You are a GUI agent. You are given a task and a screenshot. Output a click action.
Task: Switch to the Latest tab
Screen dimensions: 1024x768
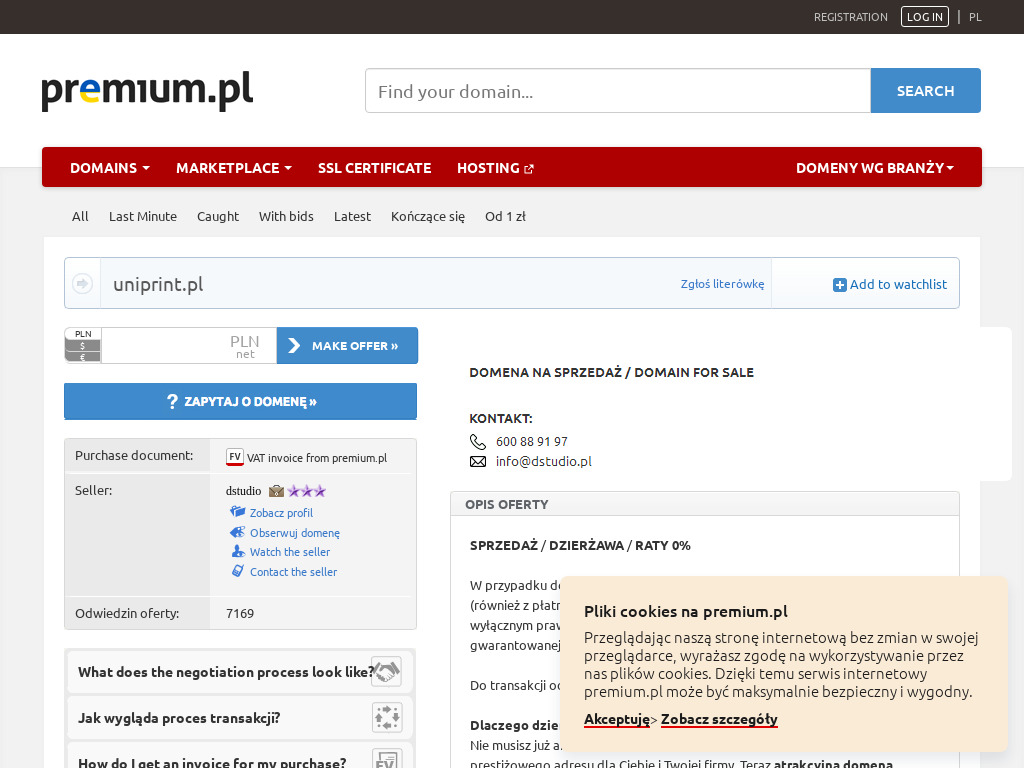tap(352, 216)
